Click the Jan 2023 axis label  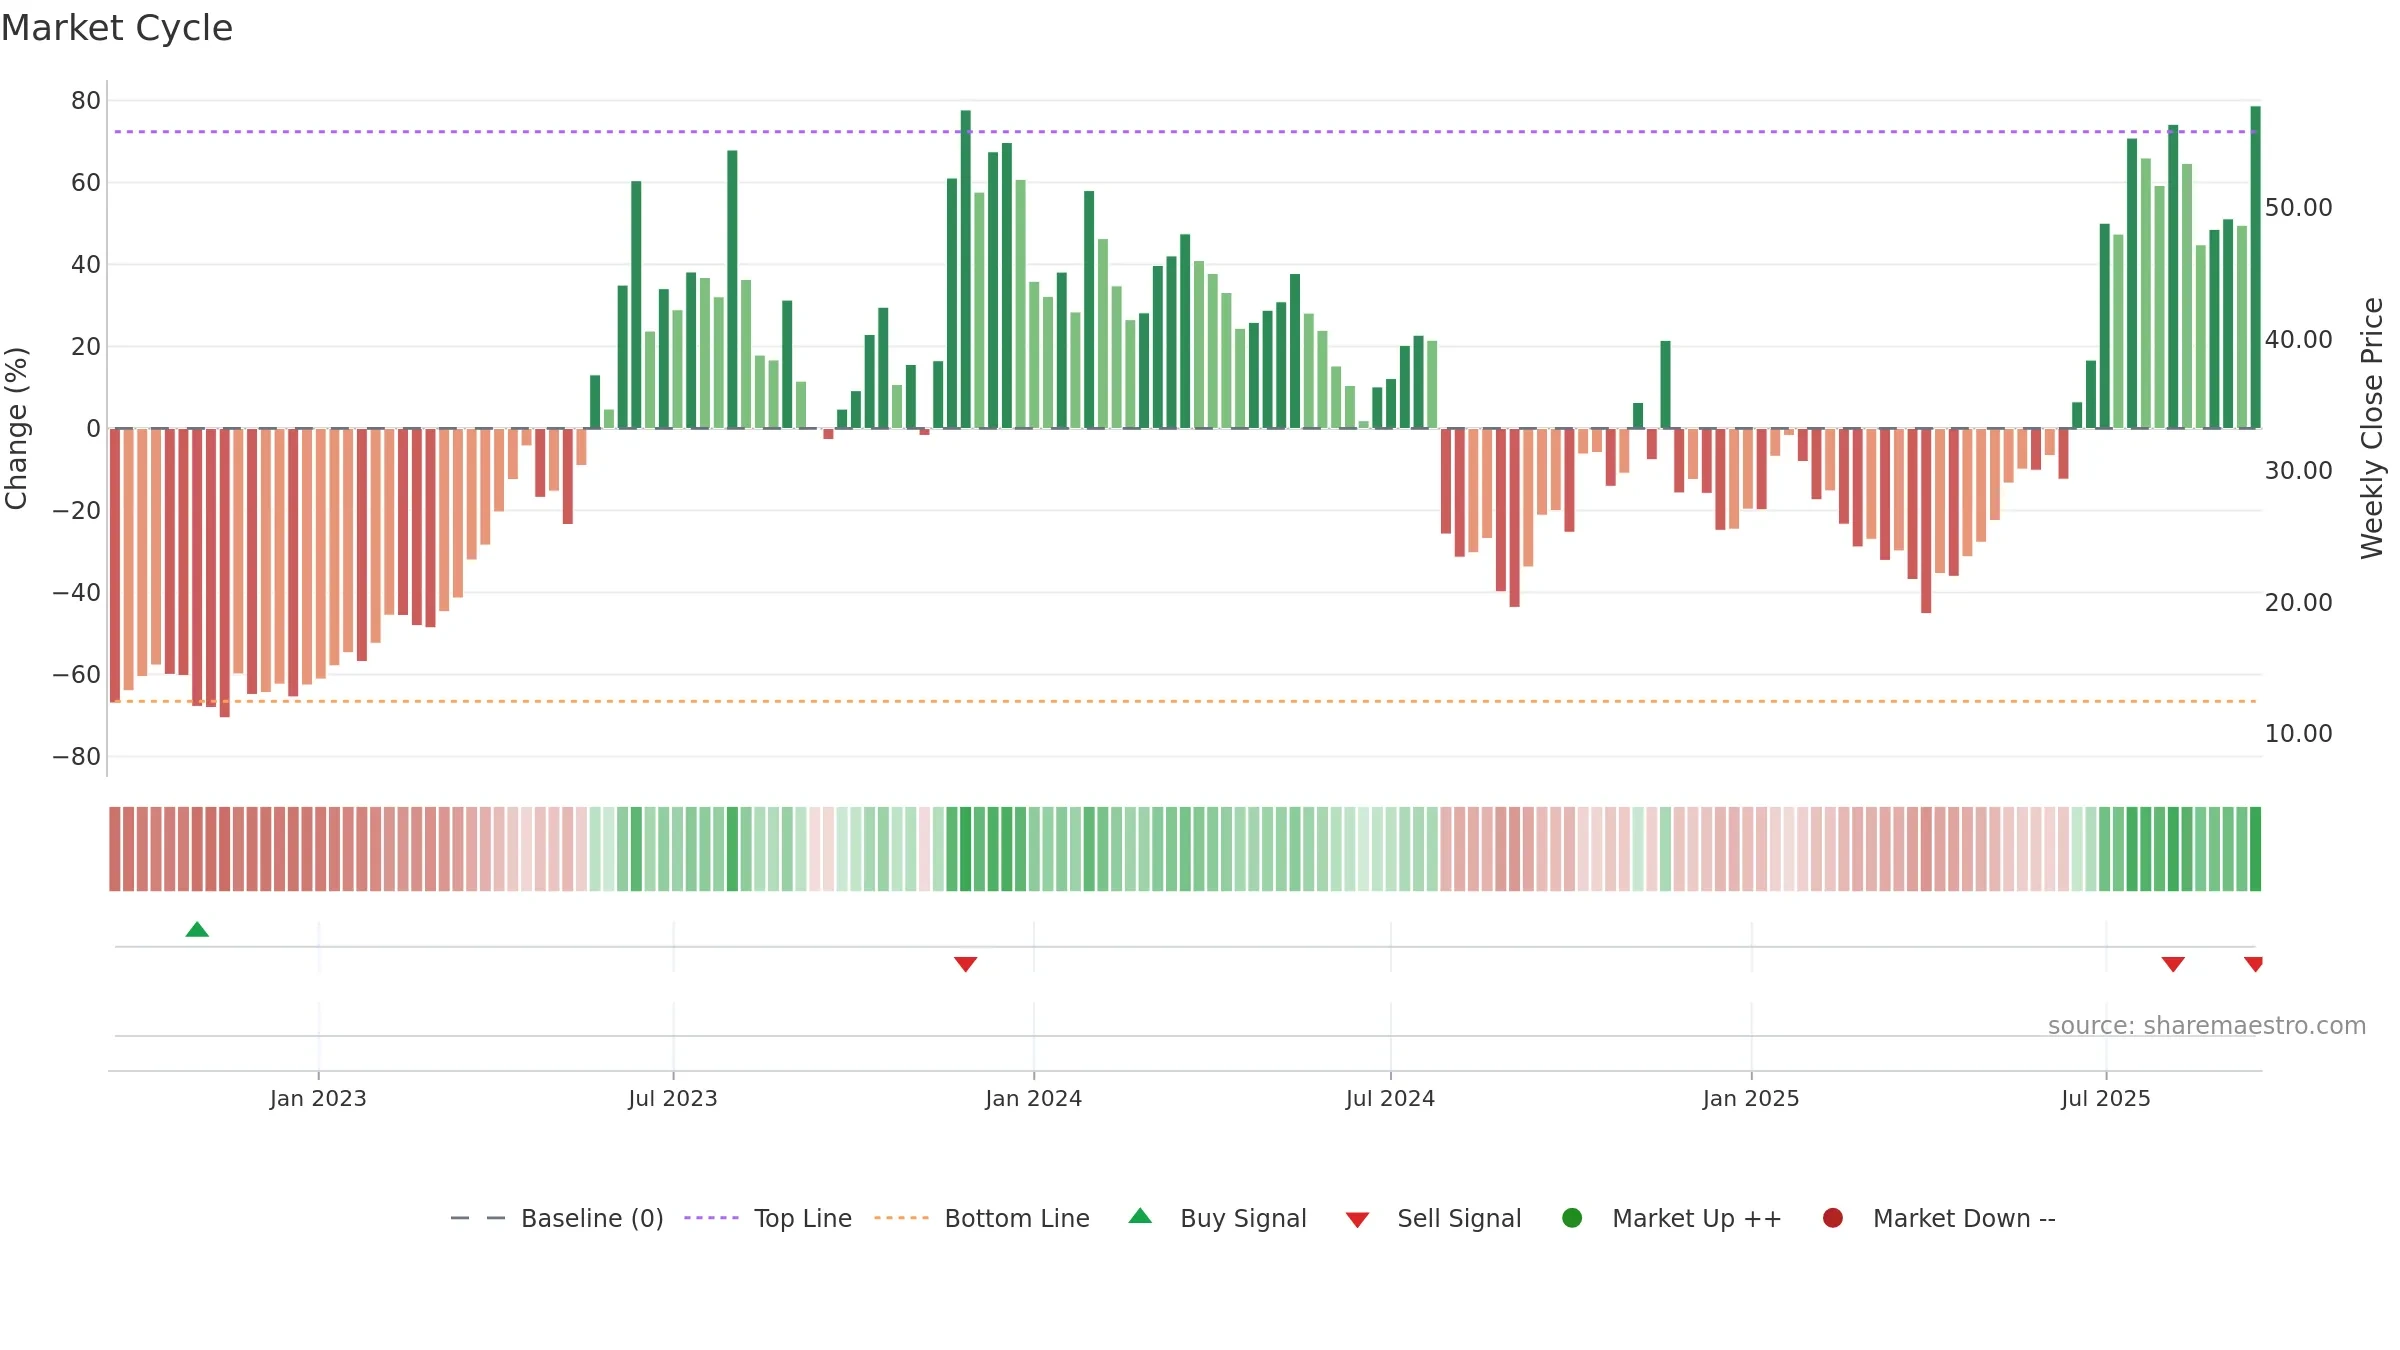318,1099
